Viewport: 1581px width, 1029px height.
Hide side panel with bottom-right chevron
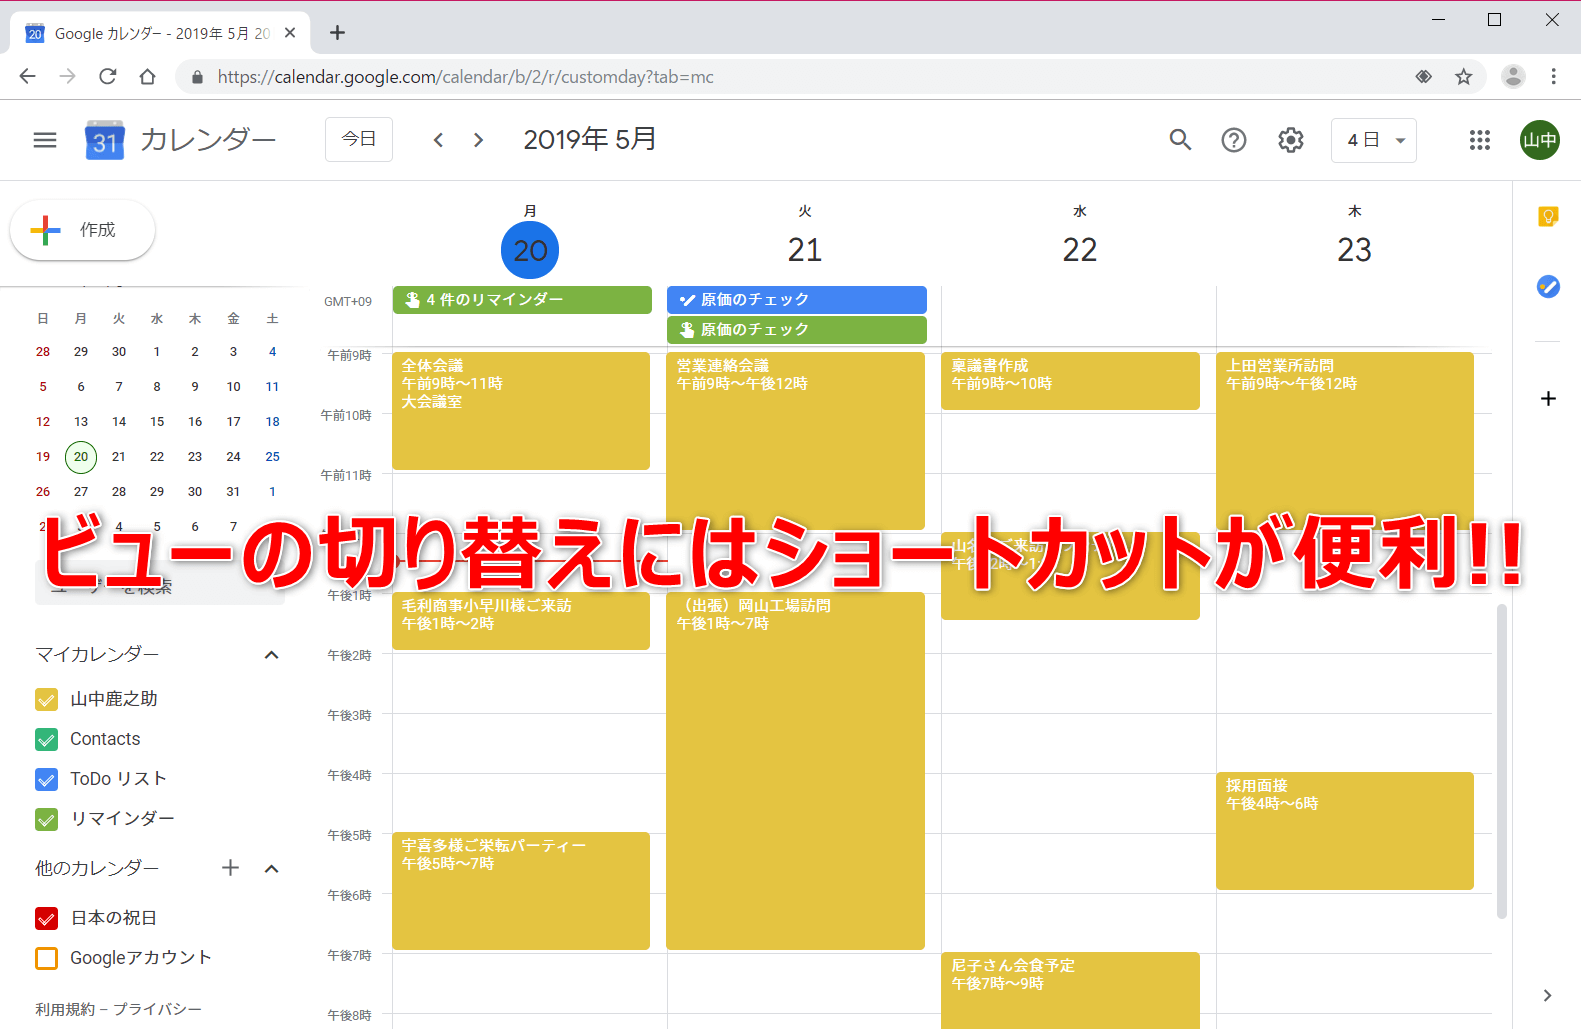point(1547,995)
